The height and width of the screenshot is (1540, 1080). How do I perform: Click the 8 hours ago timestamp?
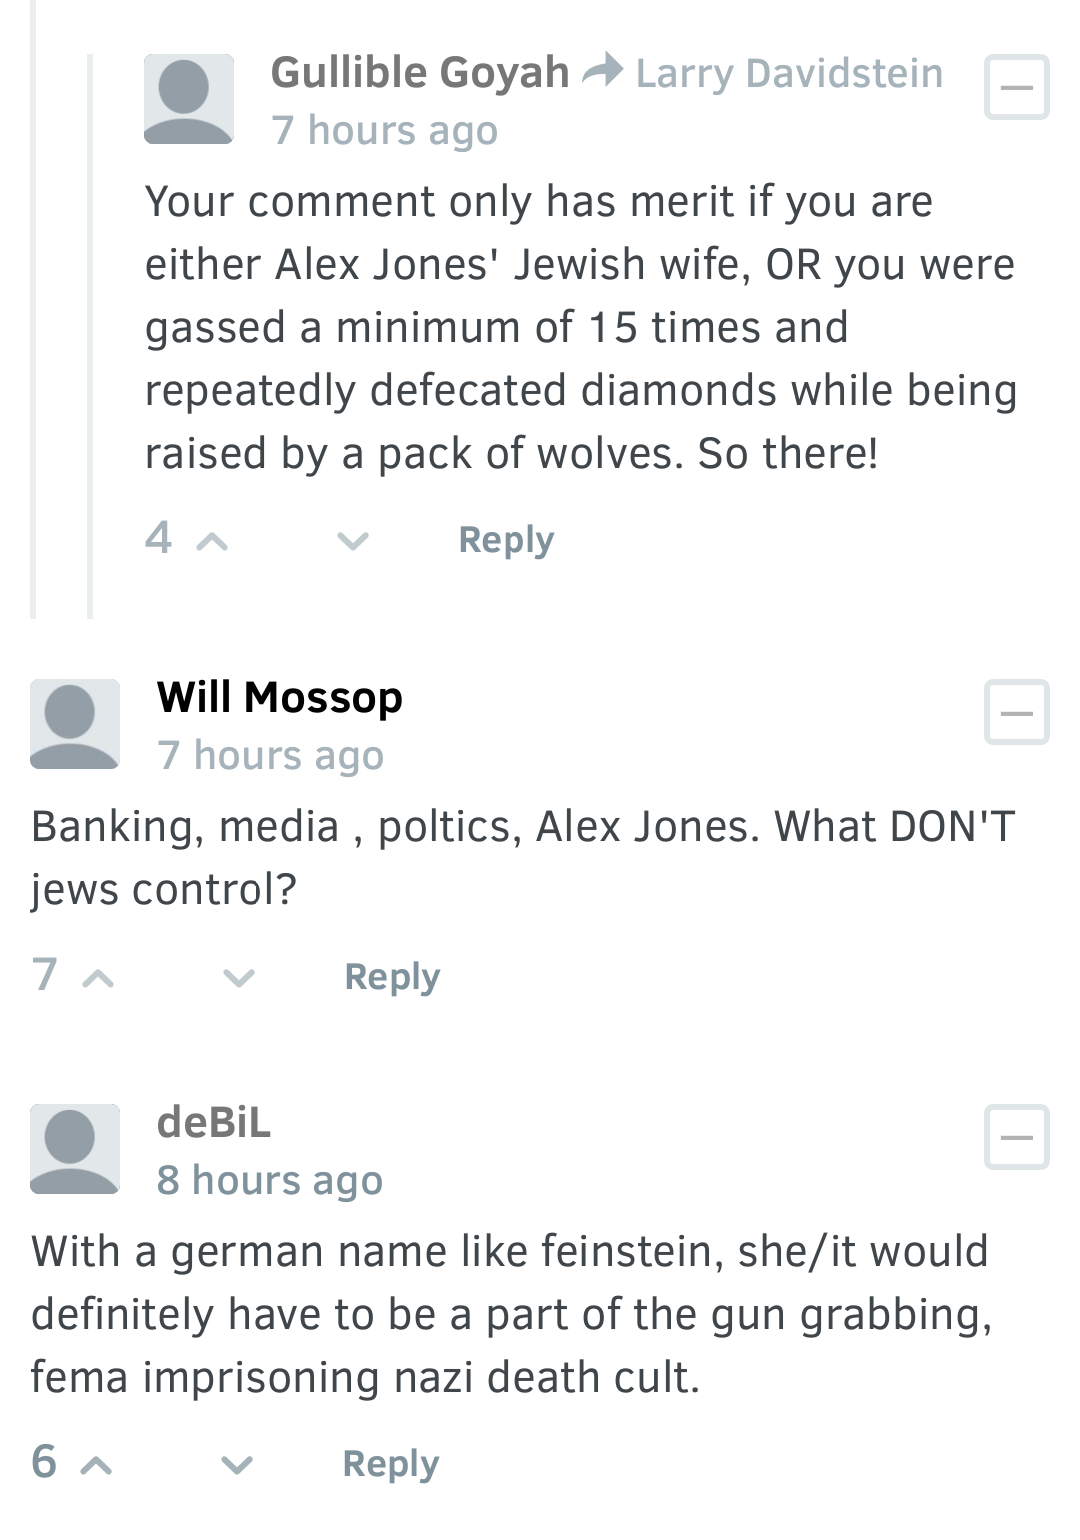tap(270, 1180)
